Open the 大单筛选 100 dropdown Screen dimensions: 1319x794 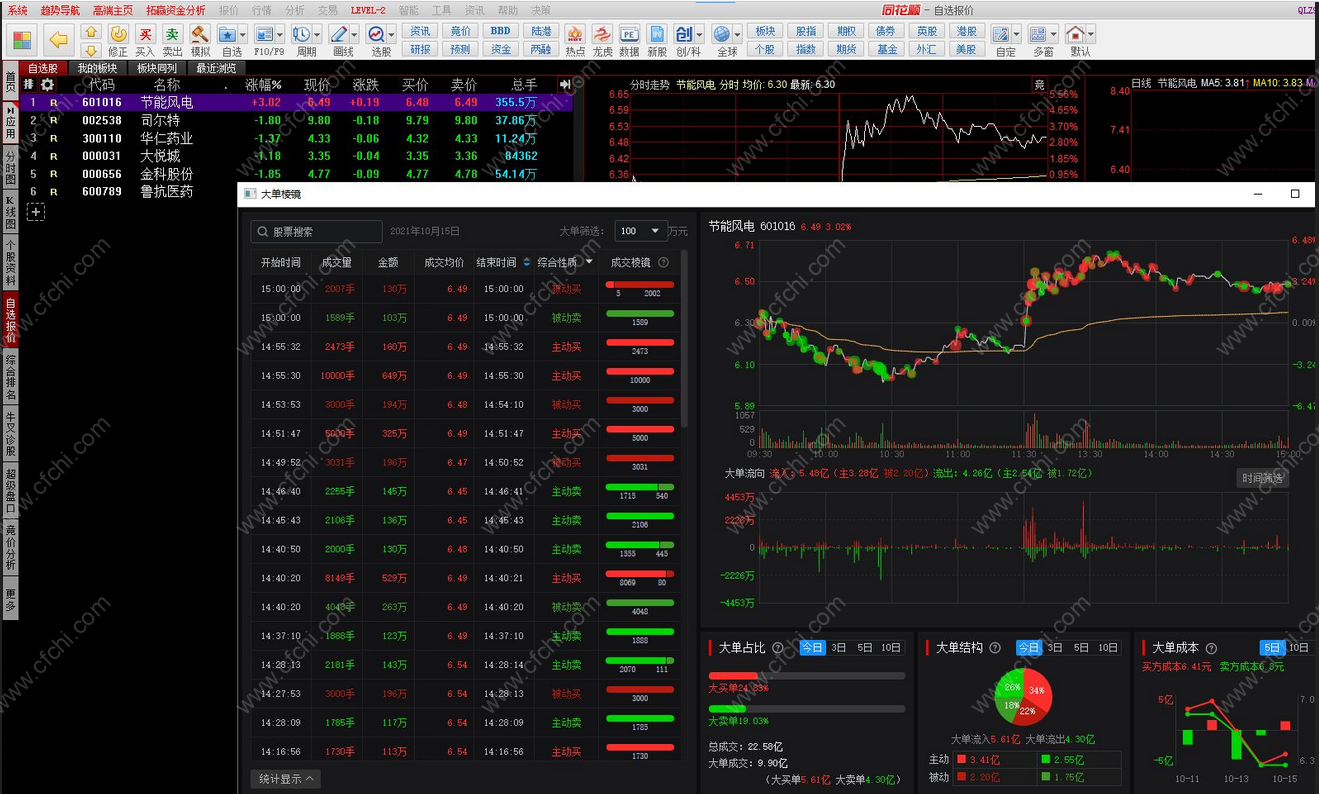[x=641, y=231]
